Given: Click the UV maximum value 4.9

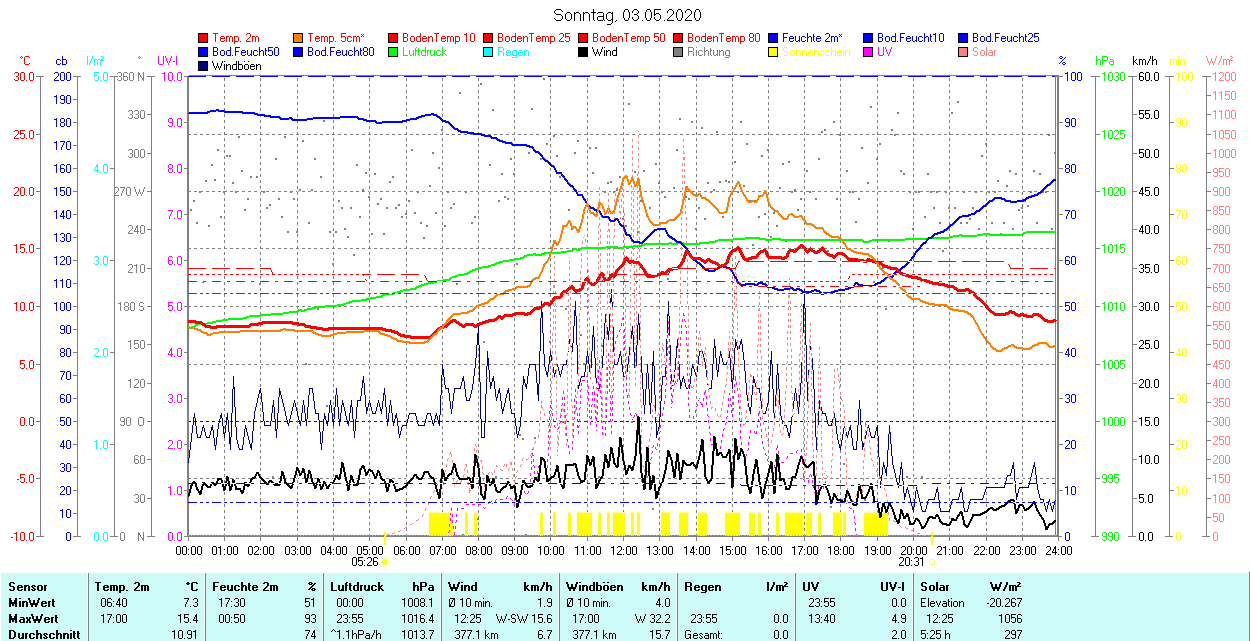Looking at the screenshot, I should point(898,619).
